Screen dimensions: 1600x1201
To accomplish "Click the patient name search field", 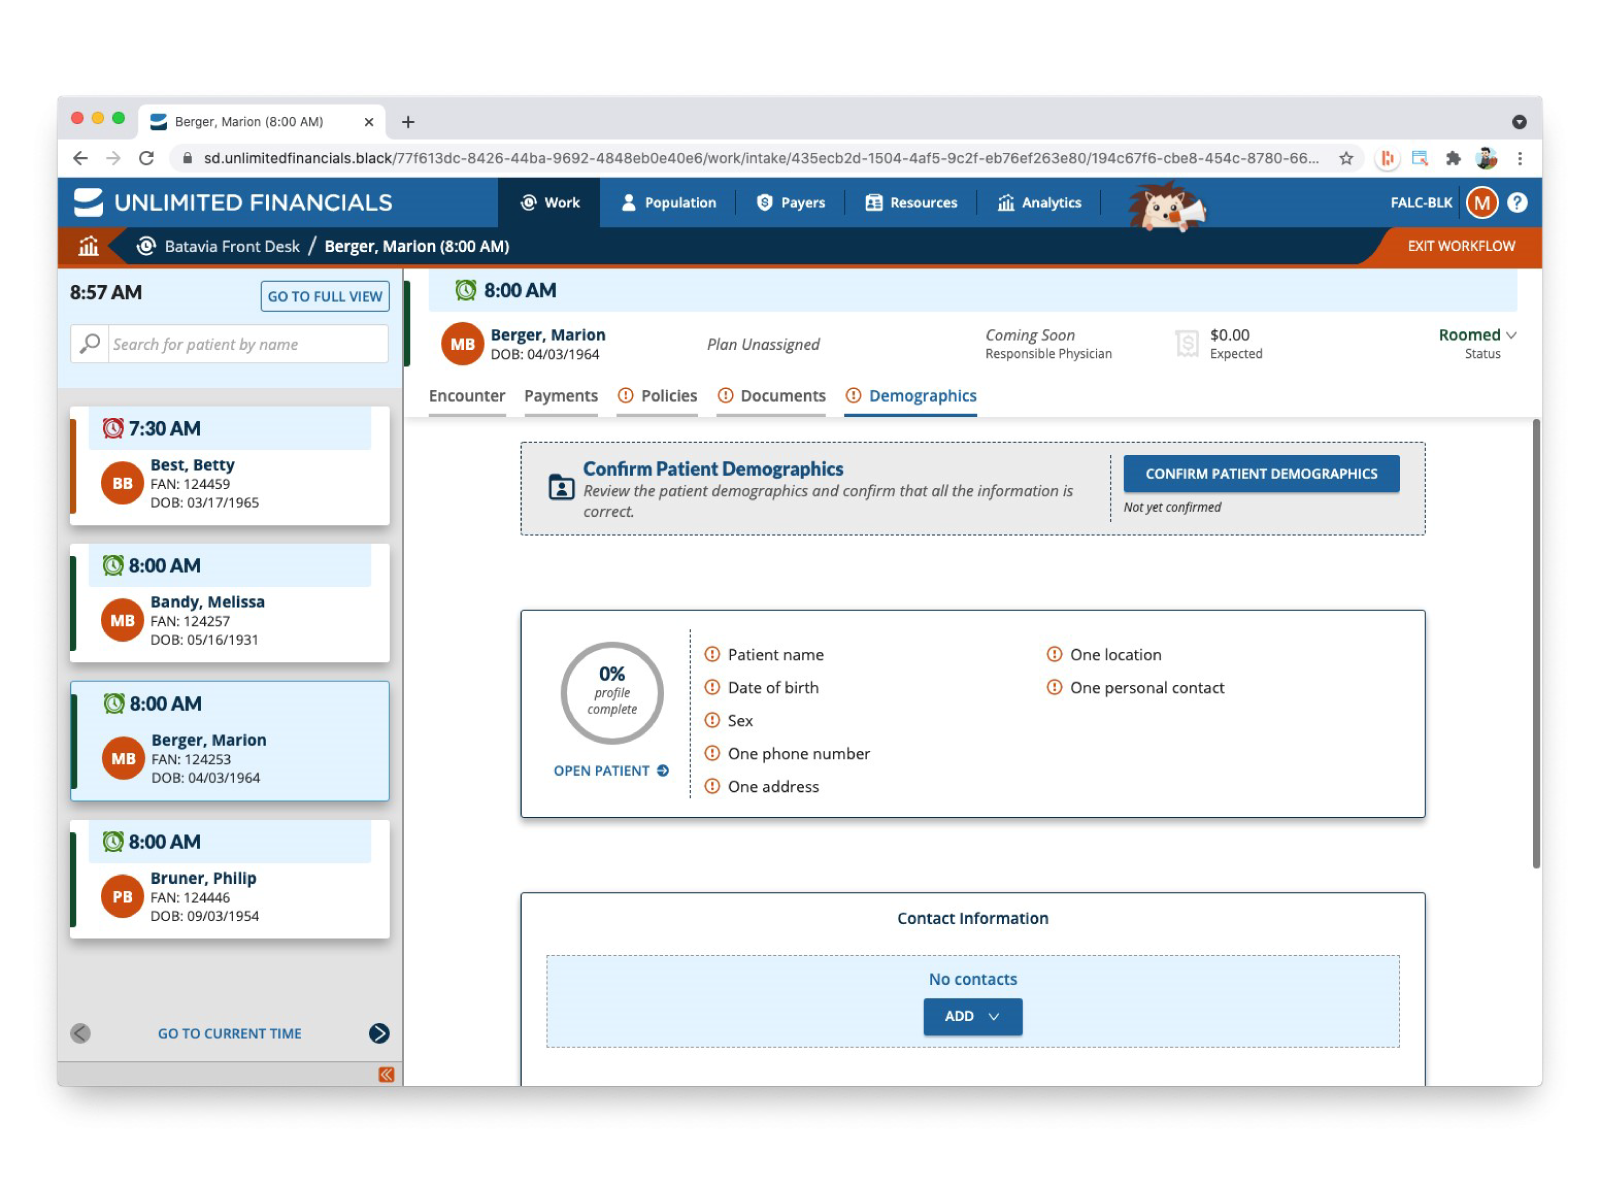I will coord(245,344).
